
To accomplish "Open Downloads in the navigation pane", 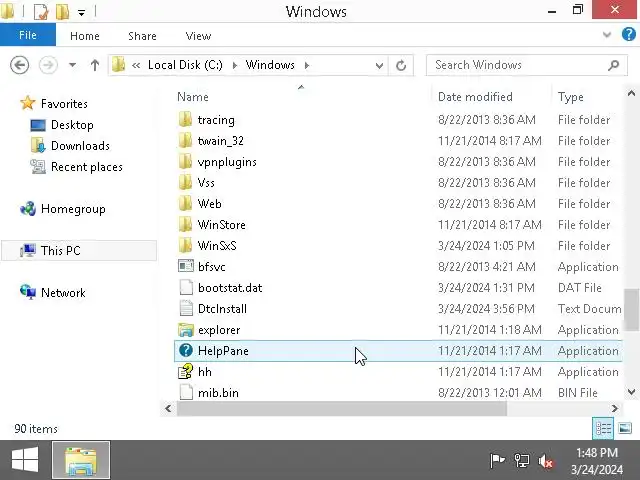I will click(x=80, y=146).
